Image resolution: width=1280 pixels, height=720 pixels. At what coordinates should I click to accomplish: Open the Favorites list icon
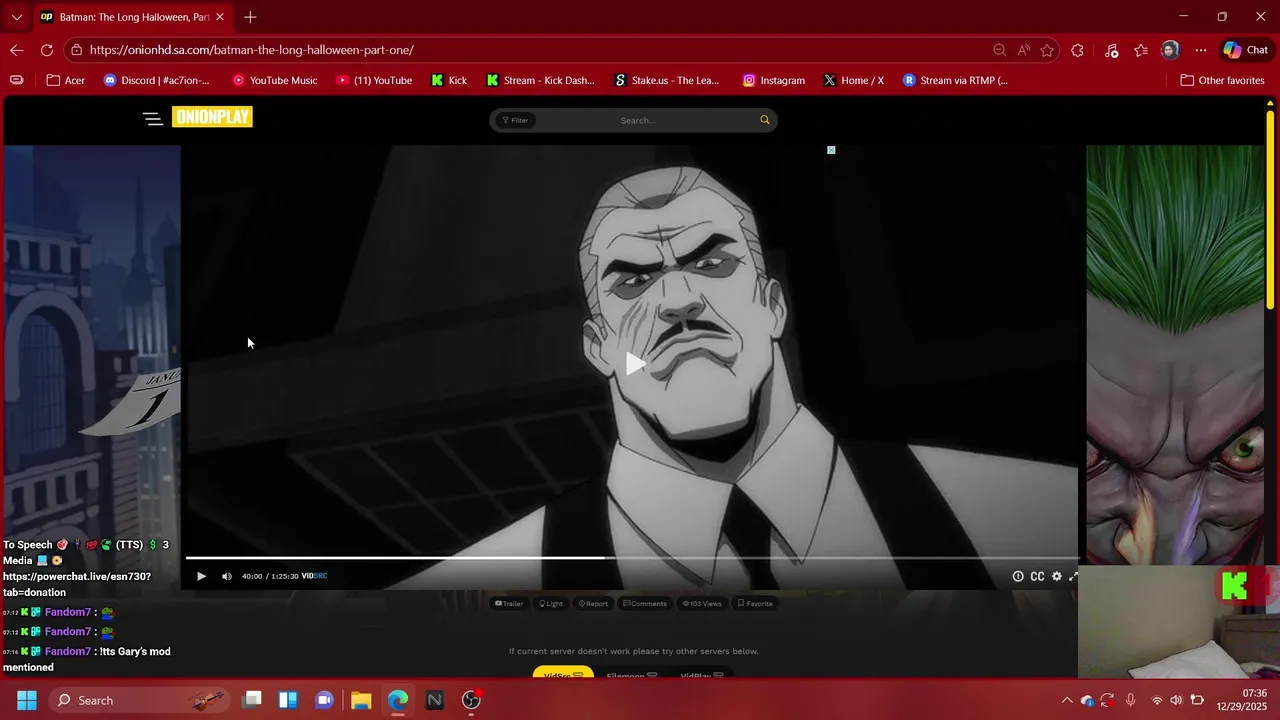pyautogui.click(x=1141, y=50)
